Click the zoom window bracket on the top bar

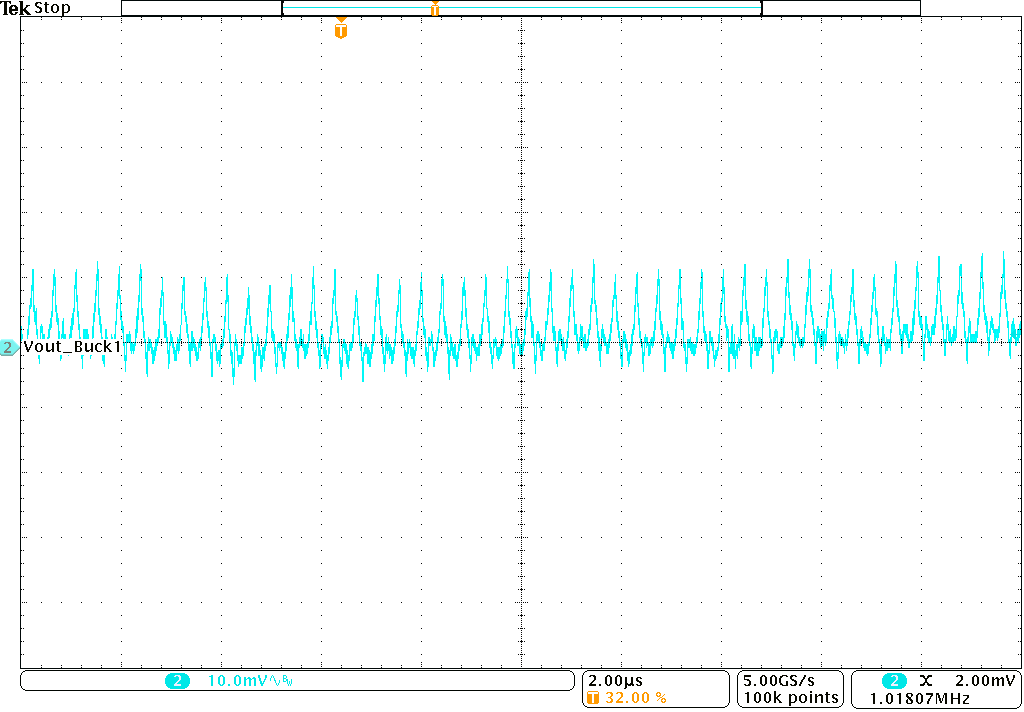[x=520, y=8]
